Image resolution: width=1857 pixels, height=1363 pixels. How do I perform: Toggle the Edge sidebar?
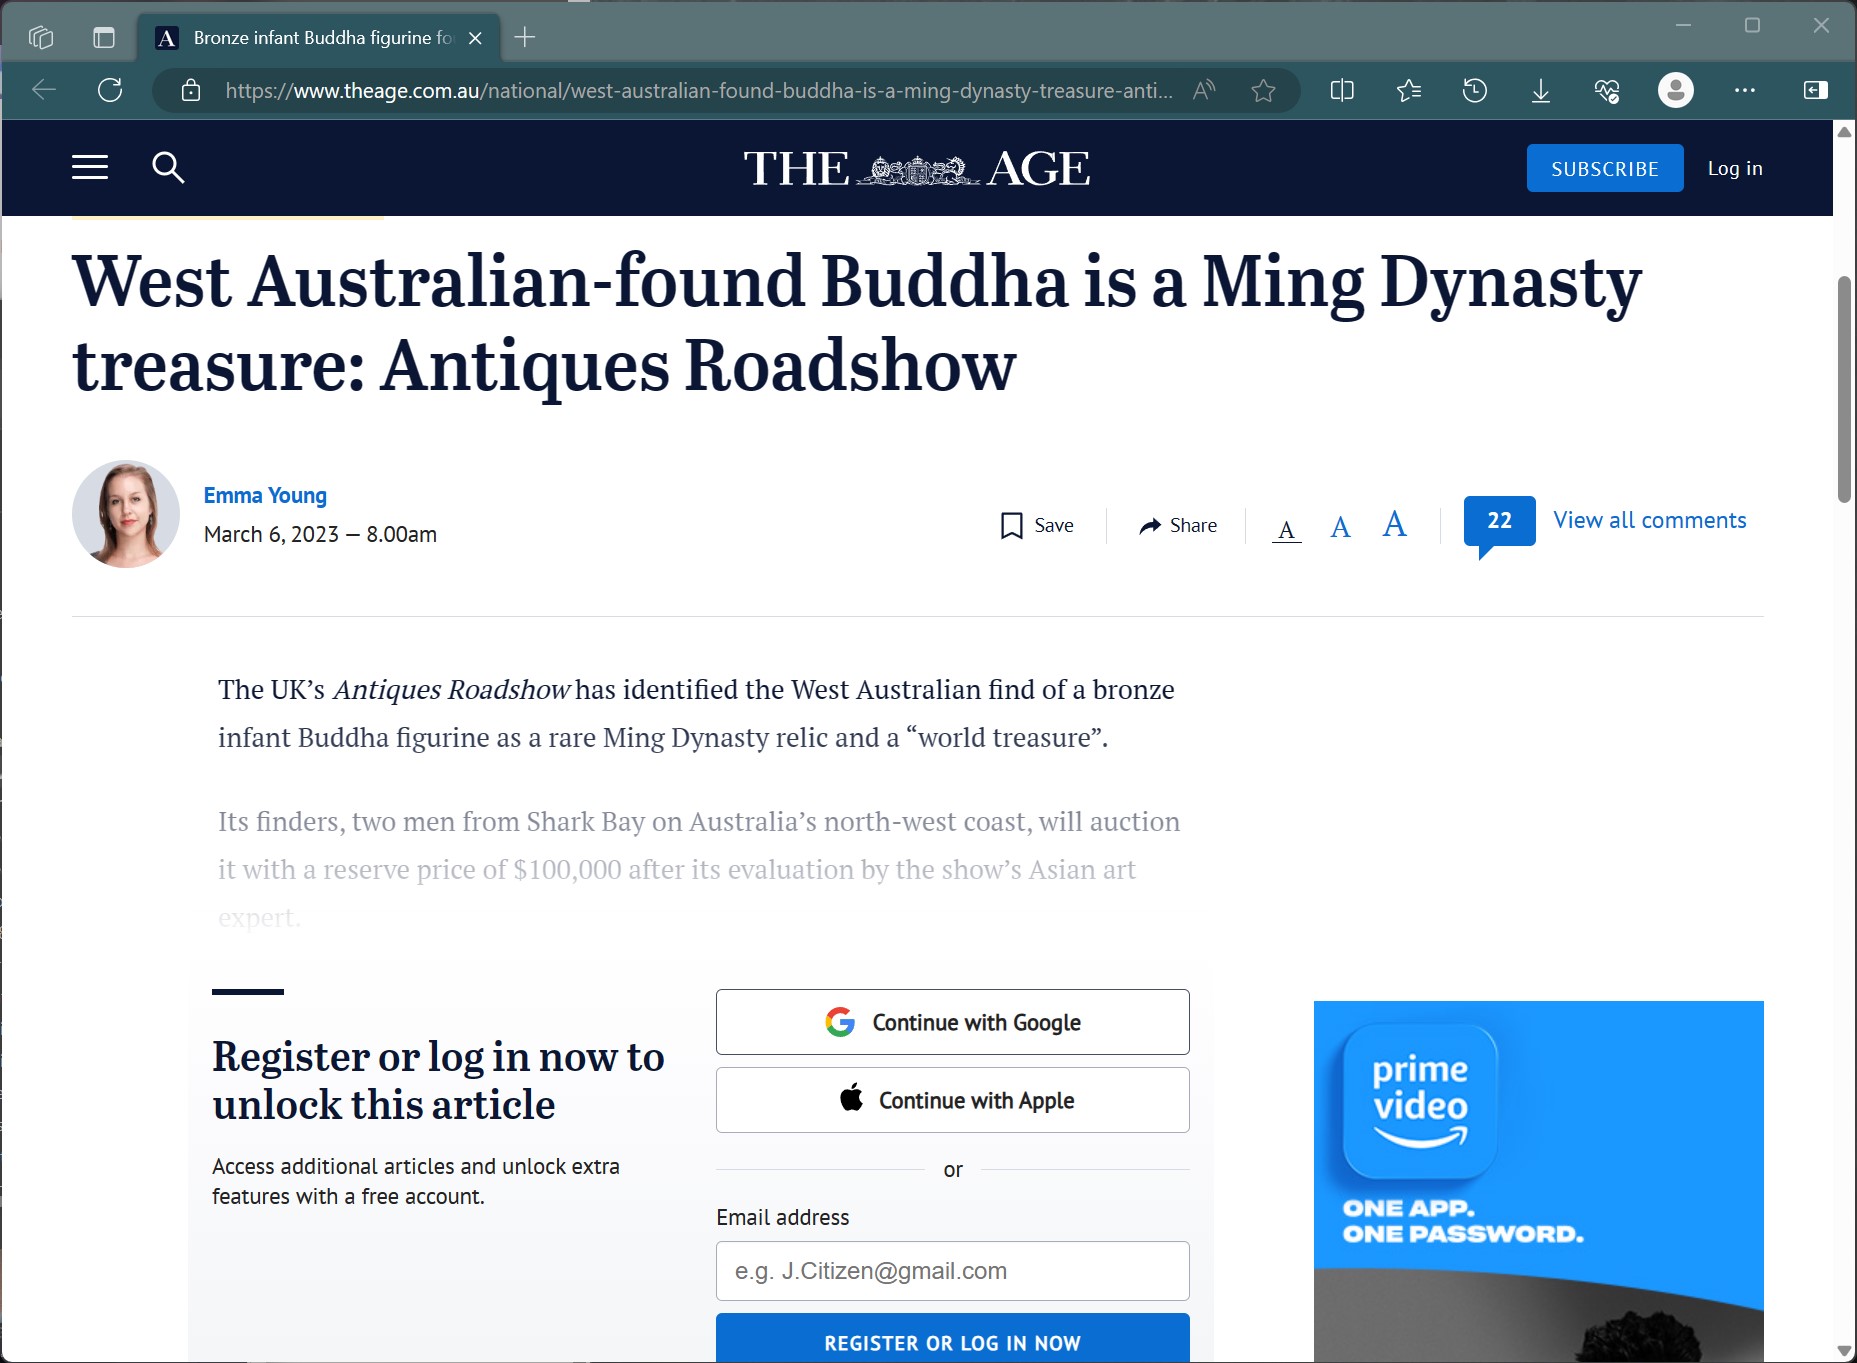pyautogui.click(x=1815, y=91)
